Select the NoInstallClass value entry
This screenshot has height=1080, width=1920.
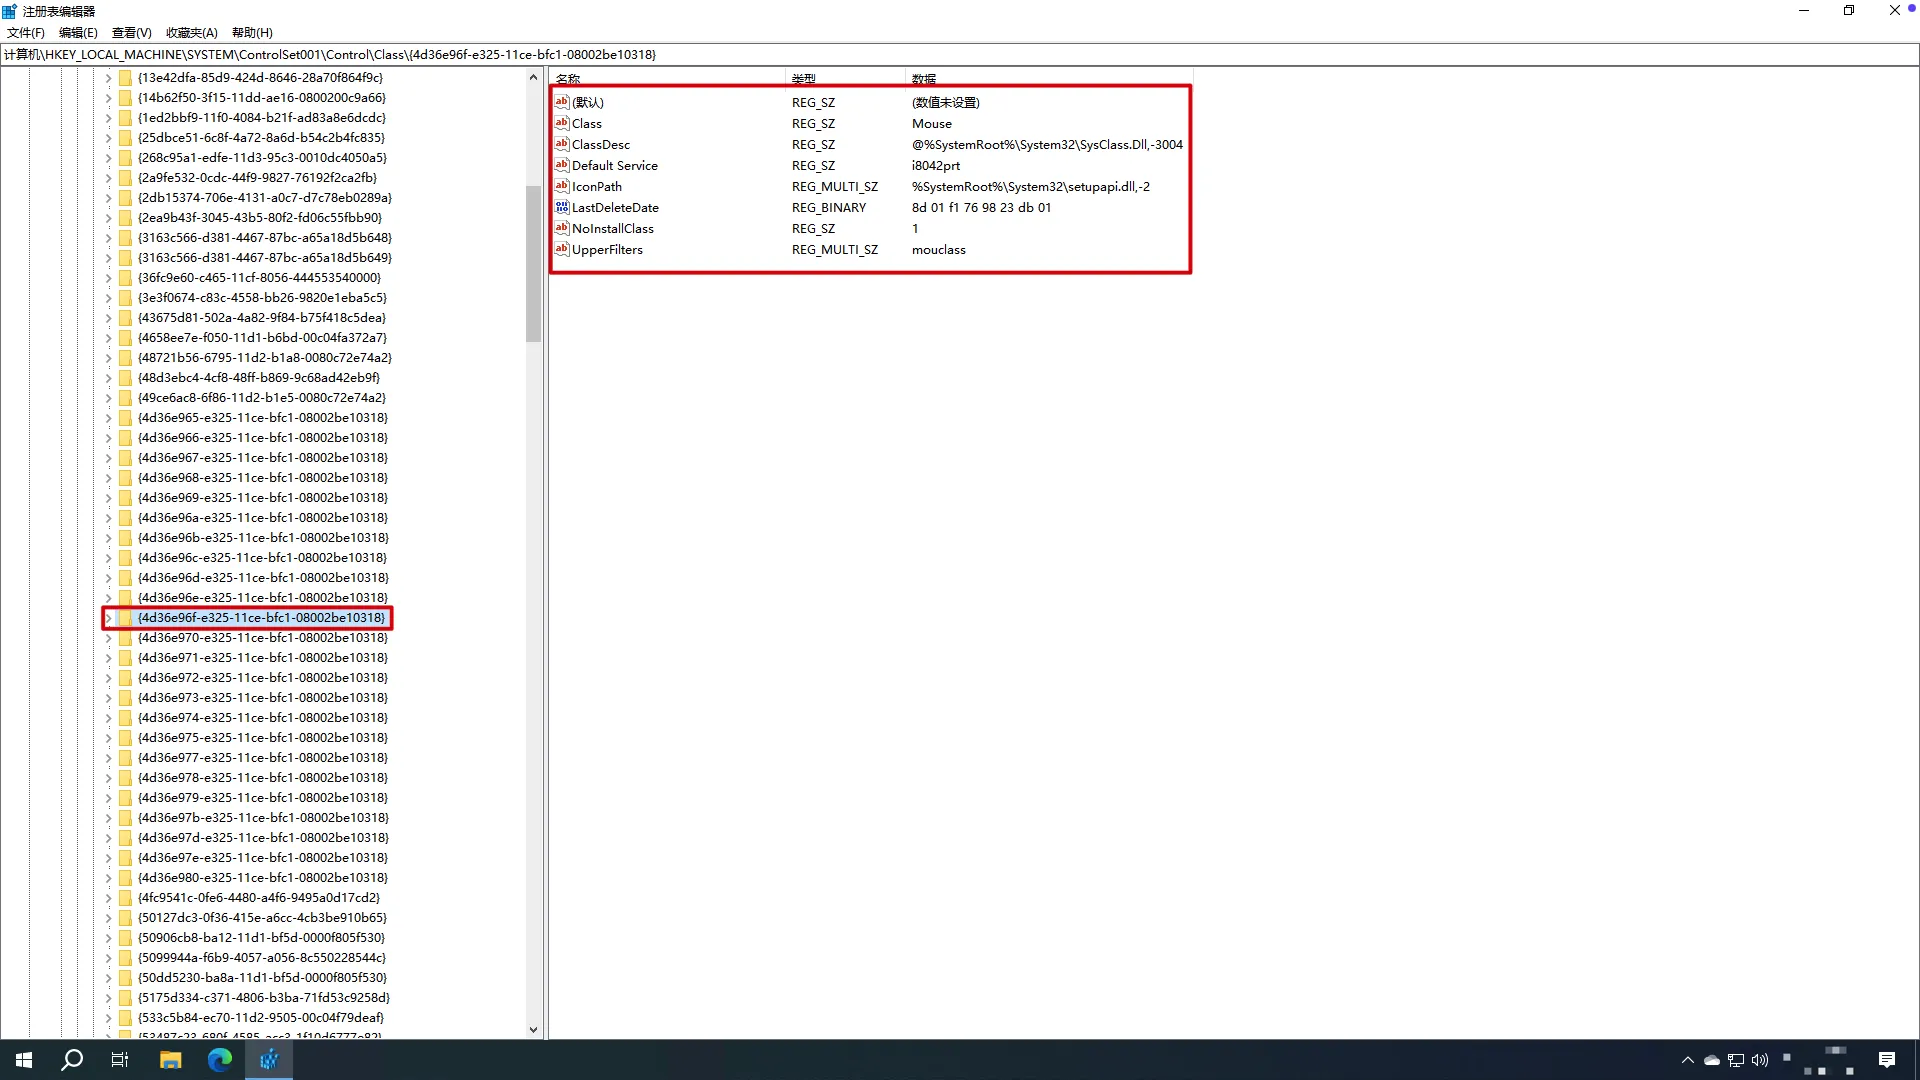pyautogui.click(x=612, y=228)
